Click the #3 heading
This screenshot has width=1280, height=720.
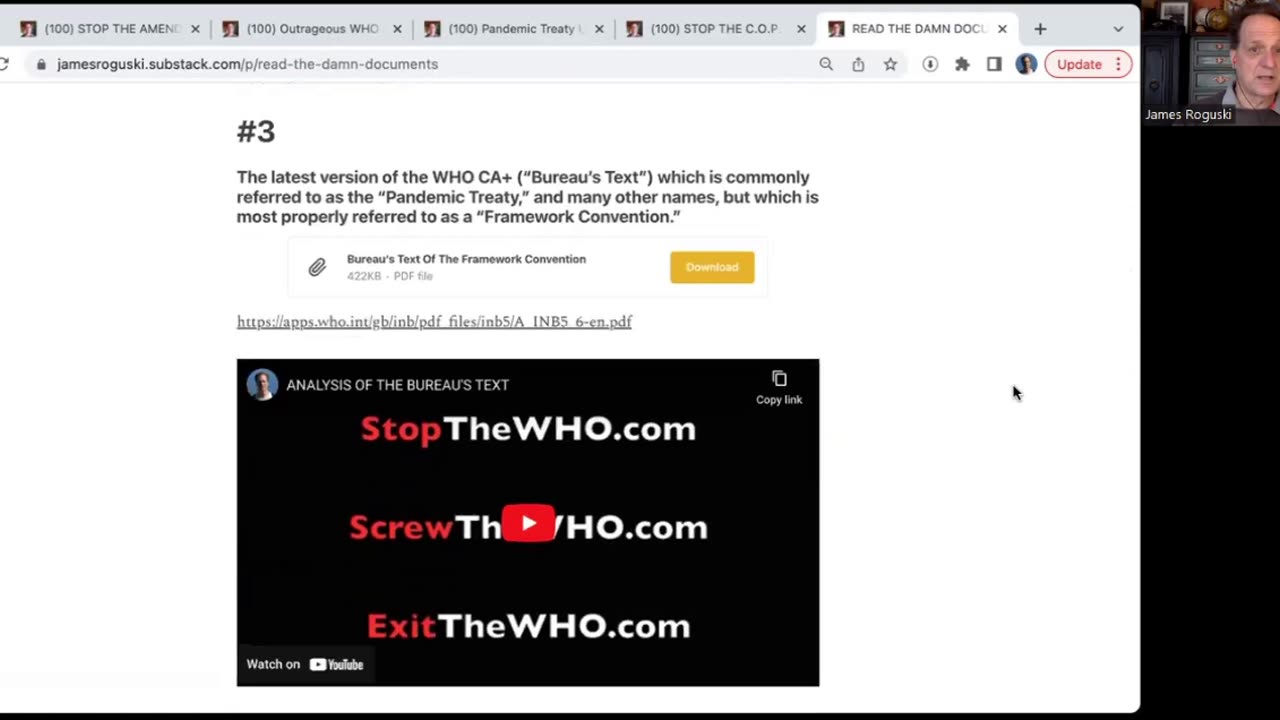point(256,131)
